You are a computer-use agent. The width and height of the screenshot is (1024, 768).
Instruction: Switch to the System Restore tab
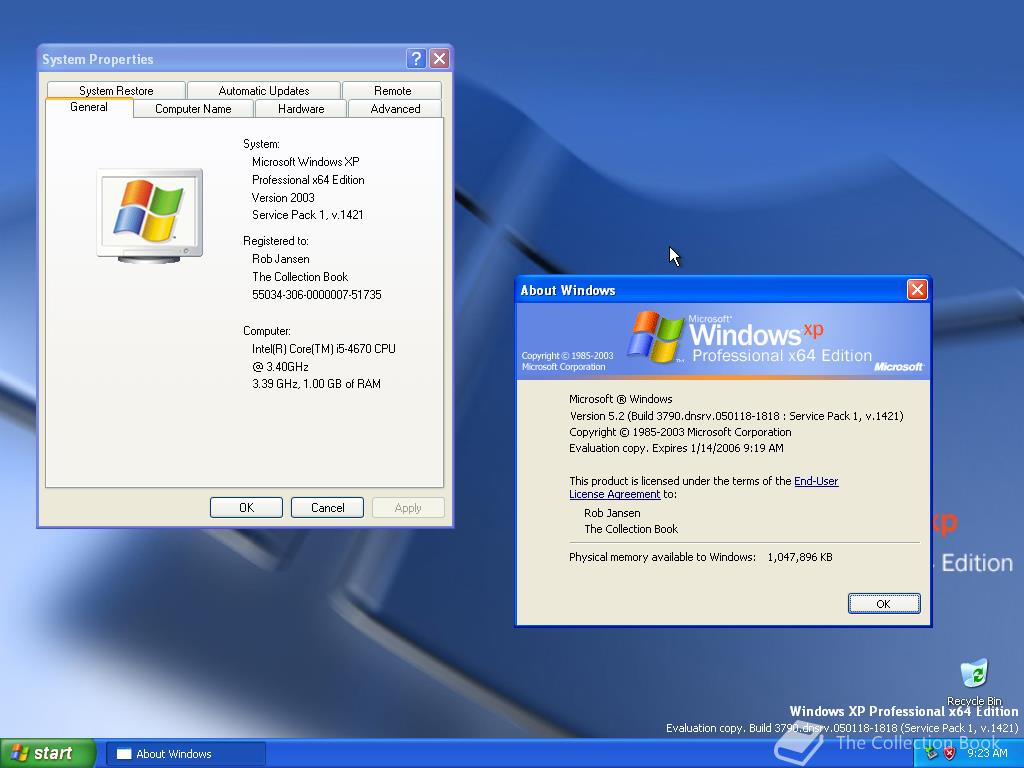(116, 90)
